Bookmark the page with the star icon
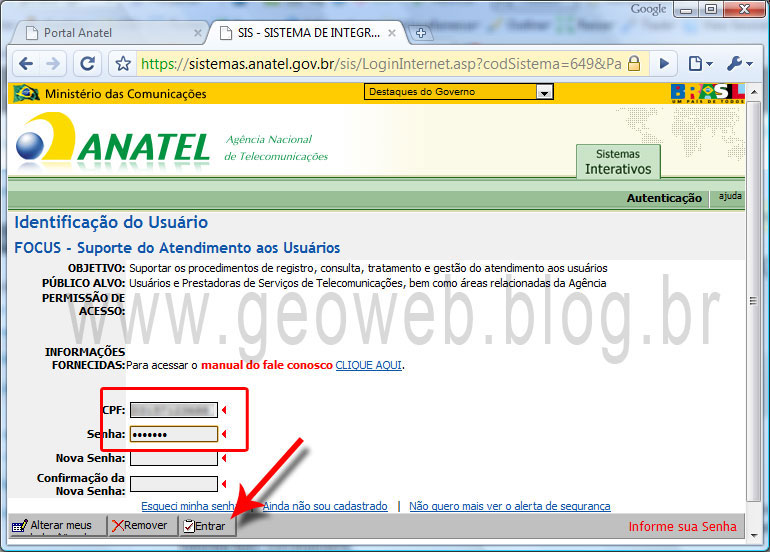Image resolution: width=770 pixels, height=552 pixels. [123, 63]
